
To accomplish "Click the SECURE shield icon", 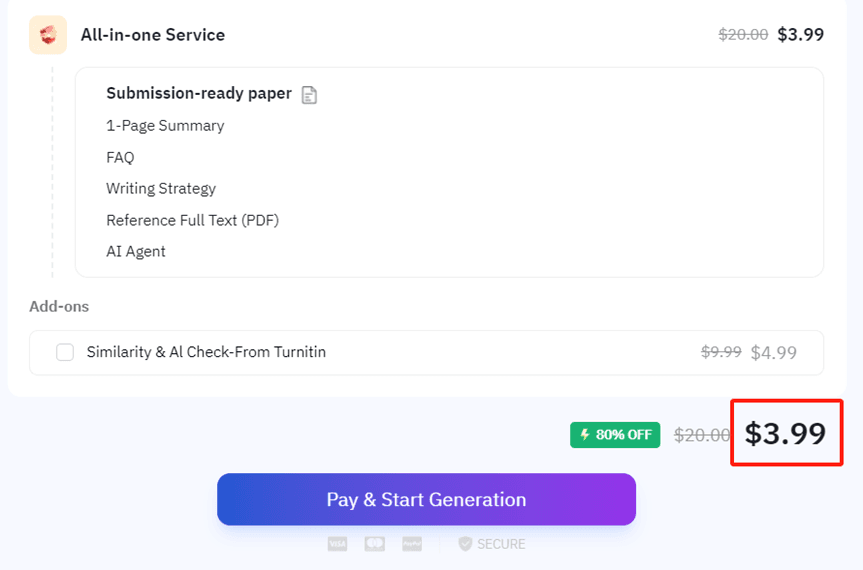I will (465, 544).
